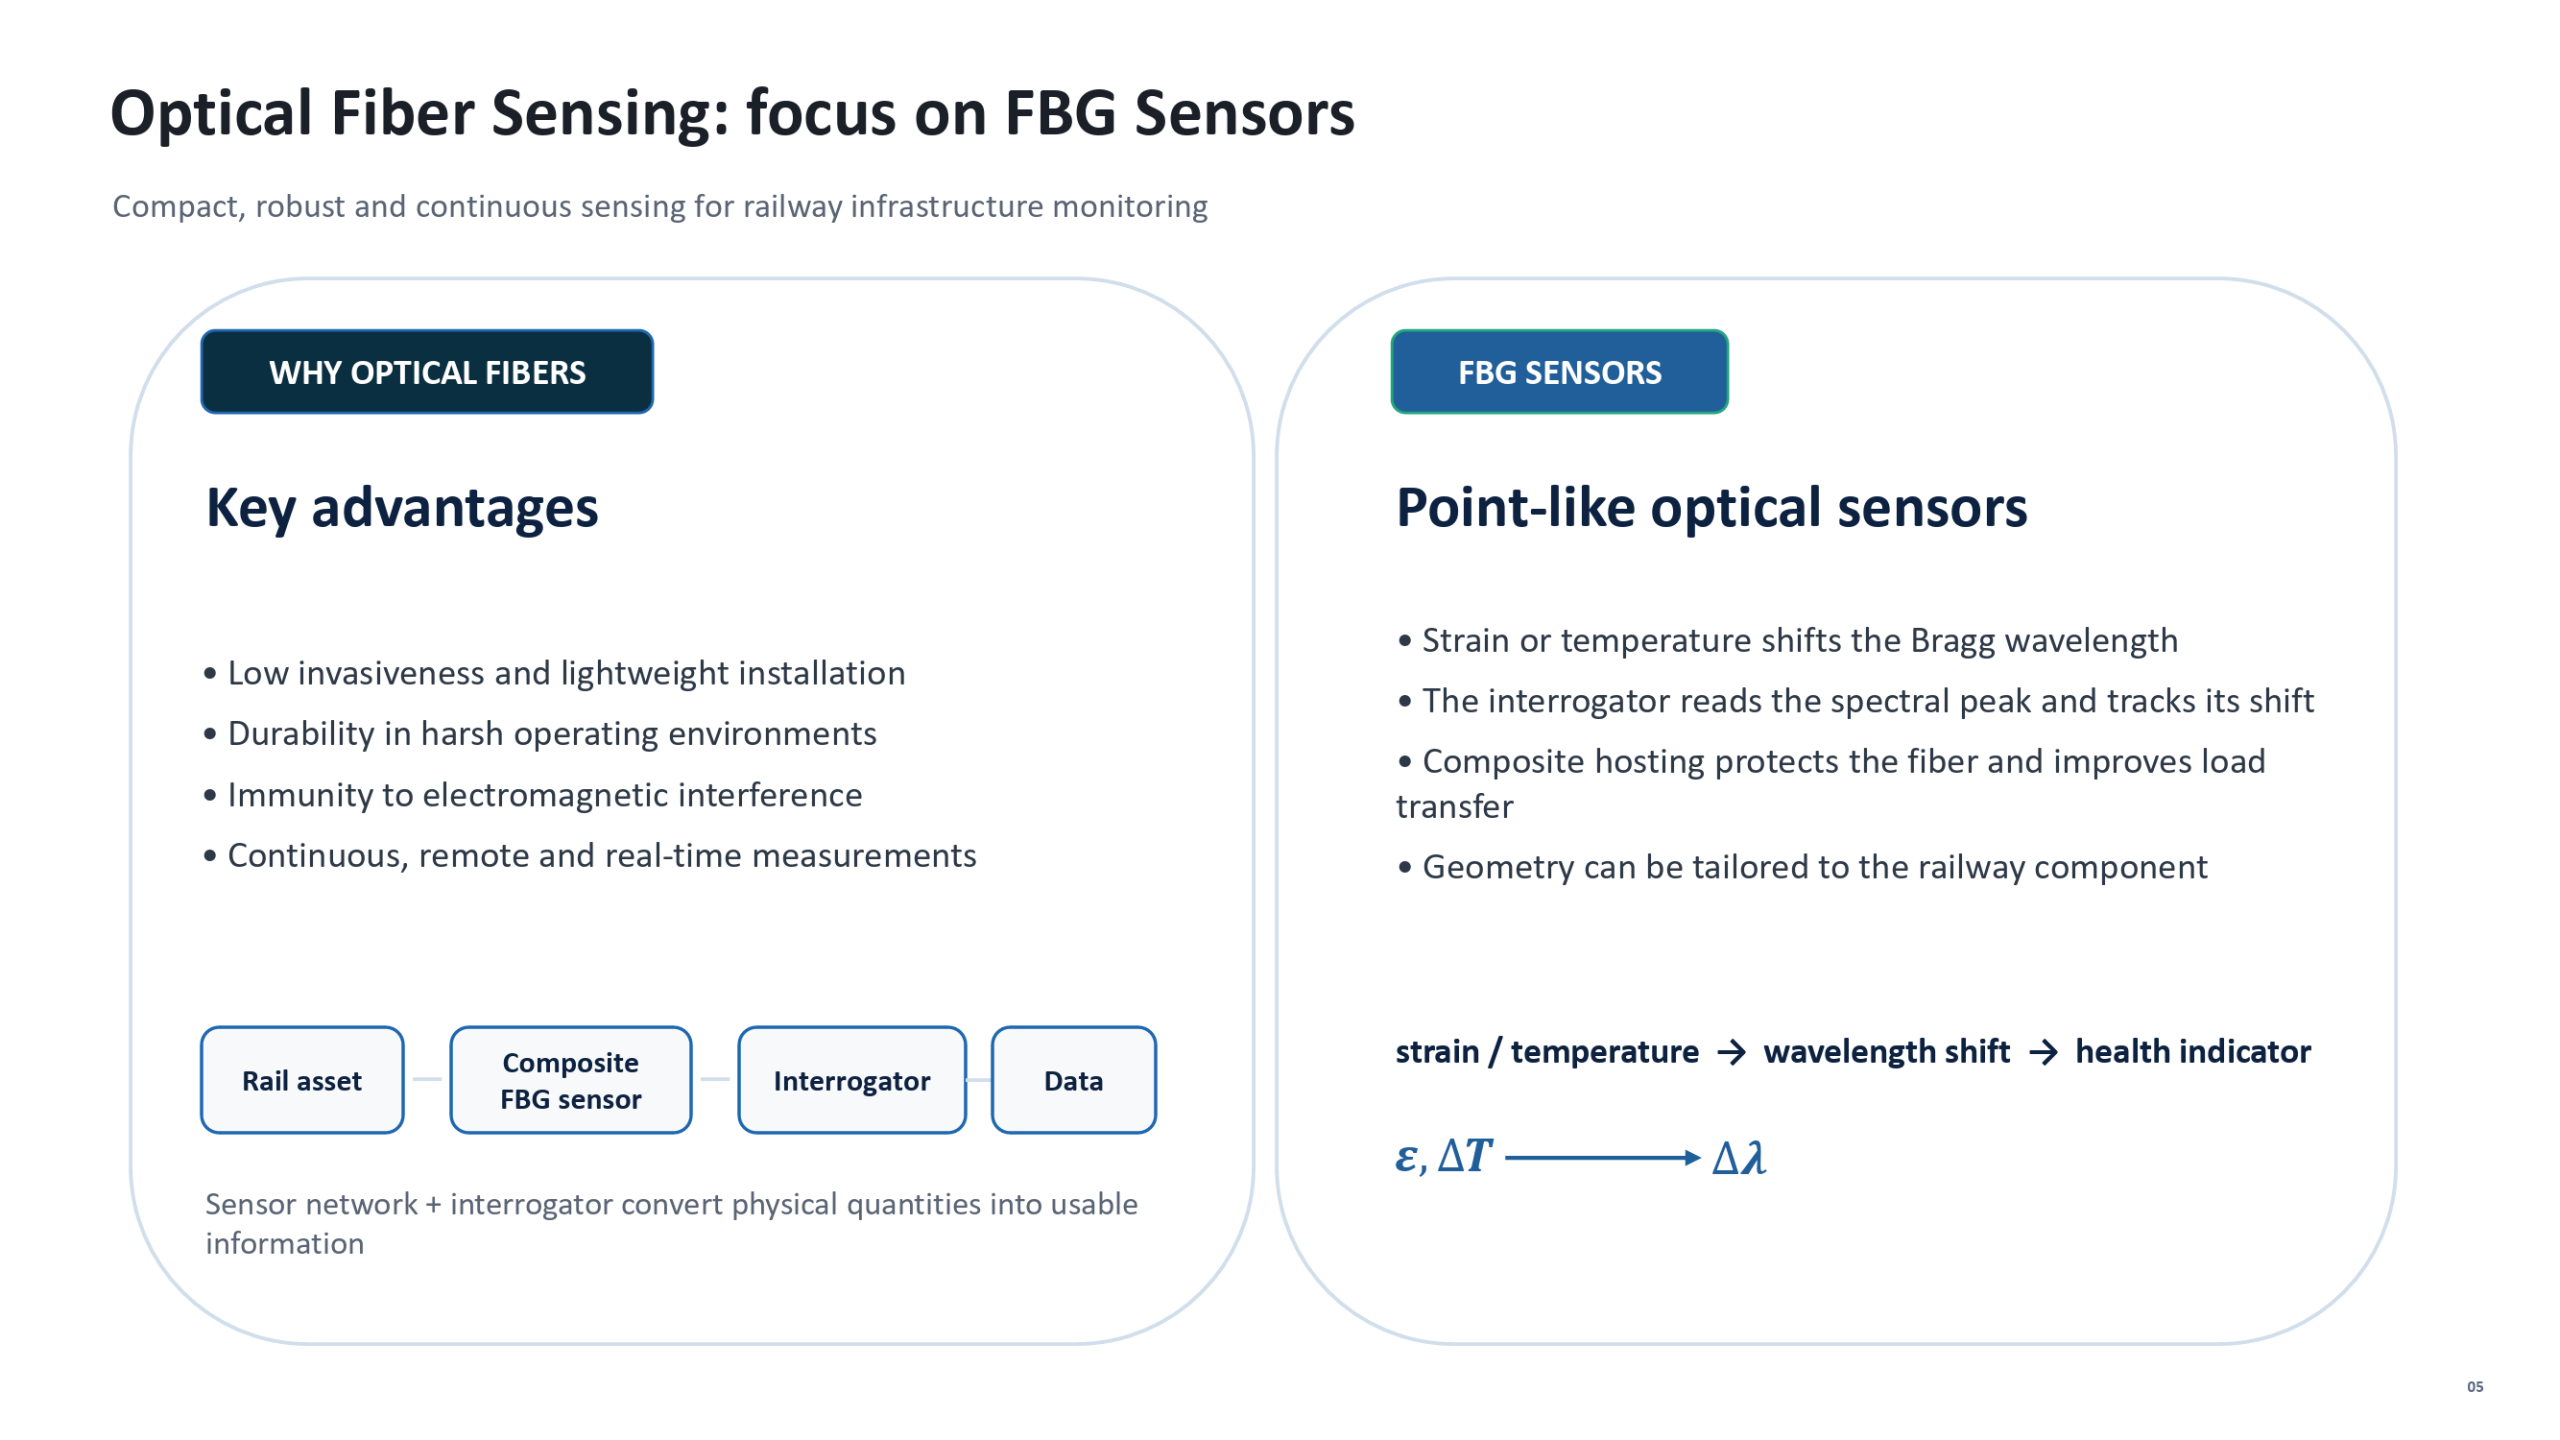
Task: Click the FBG SENSORS badge
Action: click(x=1559, y=372)
